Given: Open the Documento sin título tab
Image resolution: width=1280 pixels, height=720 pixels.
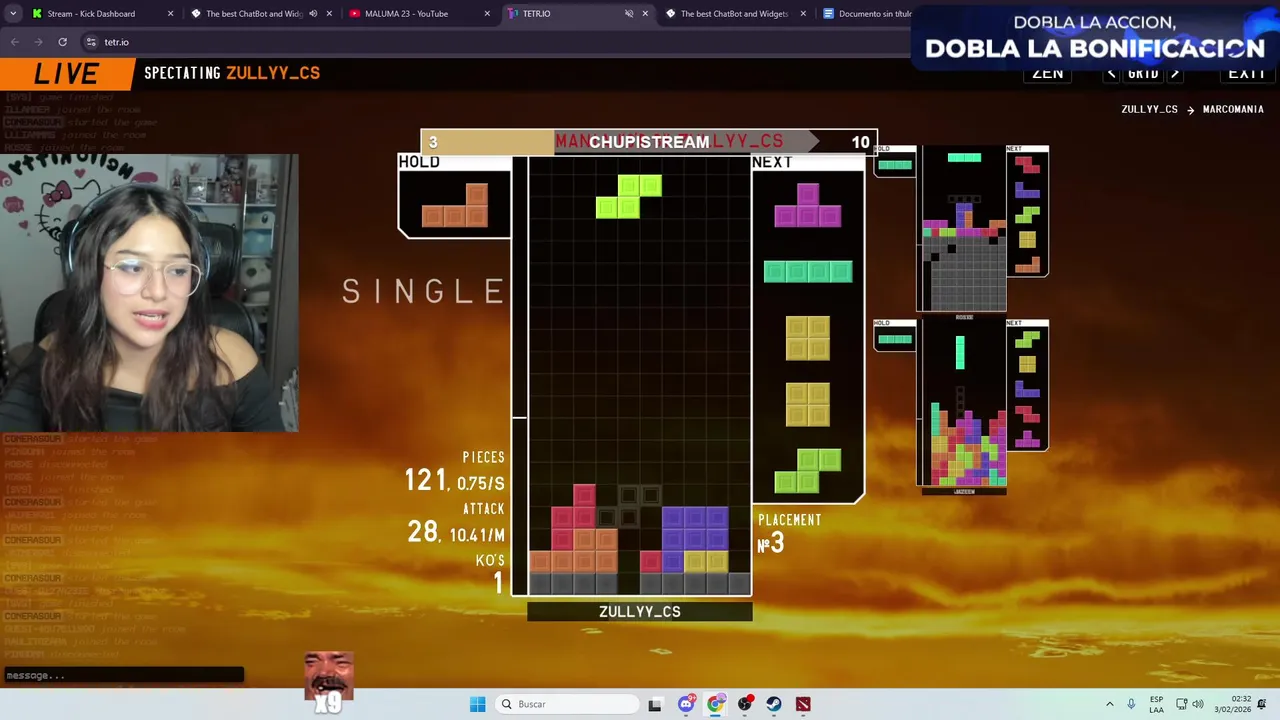Looking at the screenshot, I should tap(866, 14).
